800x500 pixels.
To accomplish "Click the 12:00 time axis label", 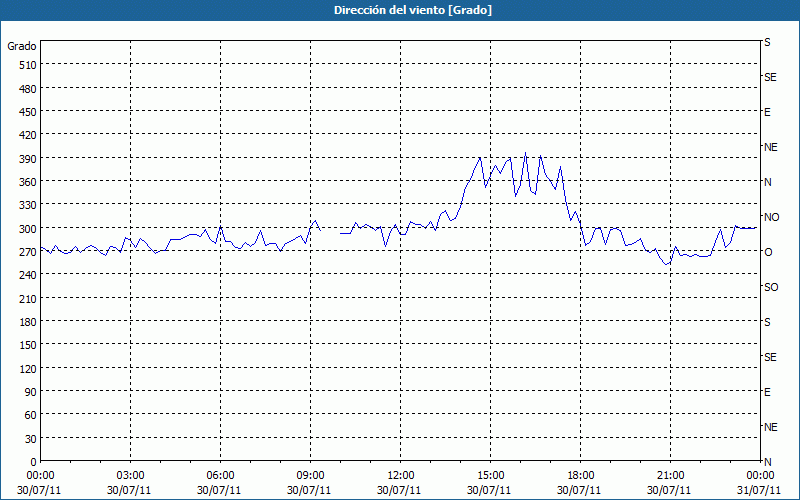I will (401, 476).
